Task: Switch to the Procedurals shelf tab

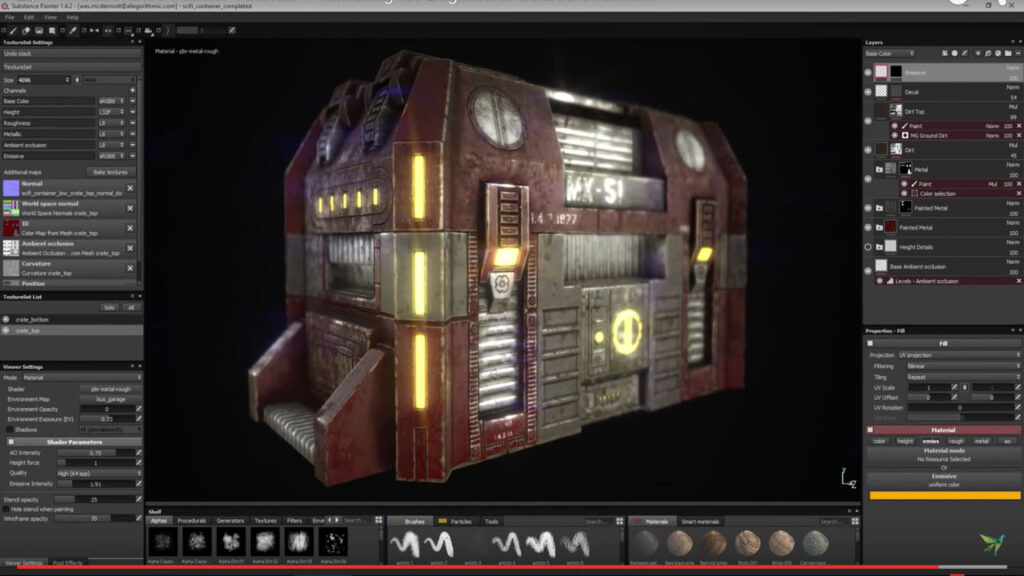Action: (191, 520)
